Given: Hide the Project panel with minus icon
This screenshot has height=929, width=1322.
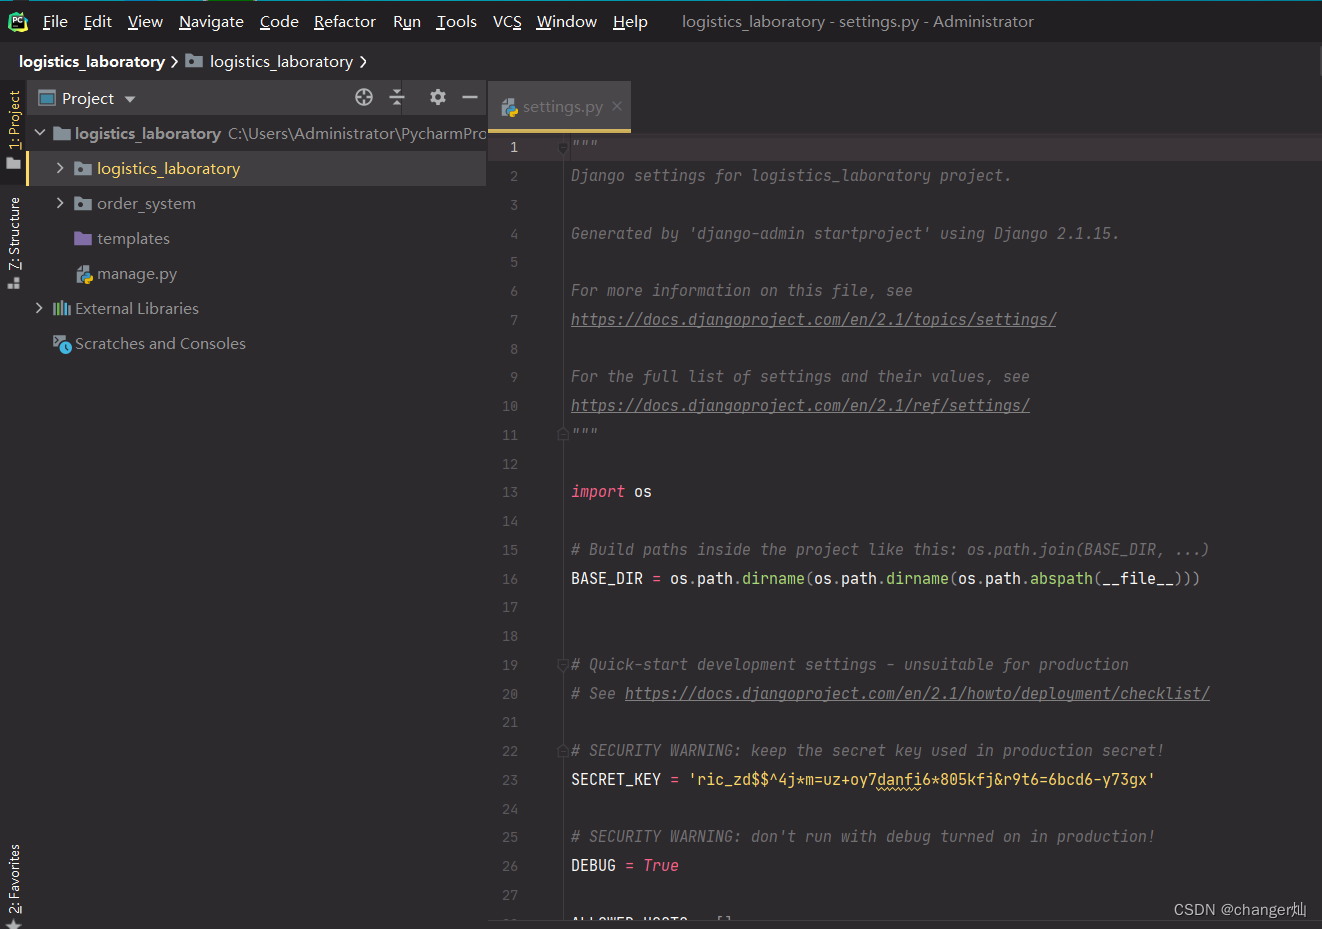Looking at the screenshot, I should tap(470, 97).
